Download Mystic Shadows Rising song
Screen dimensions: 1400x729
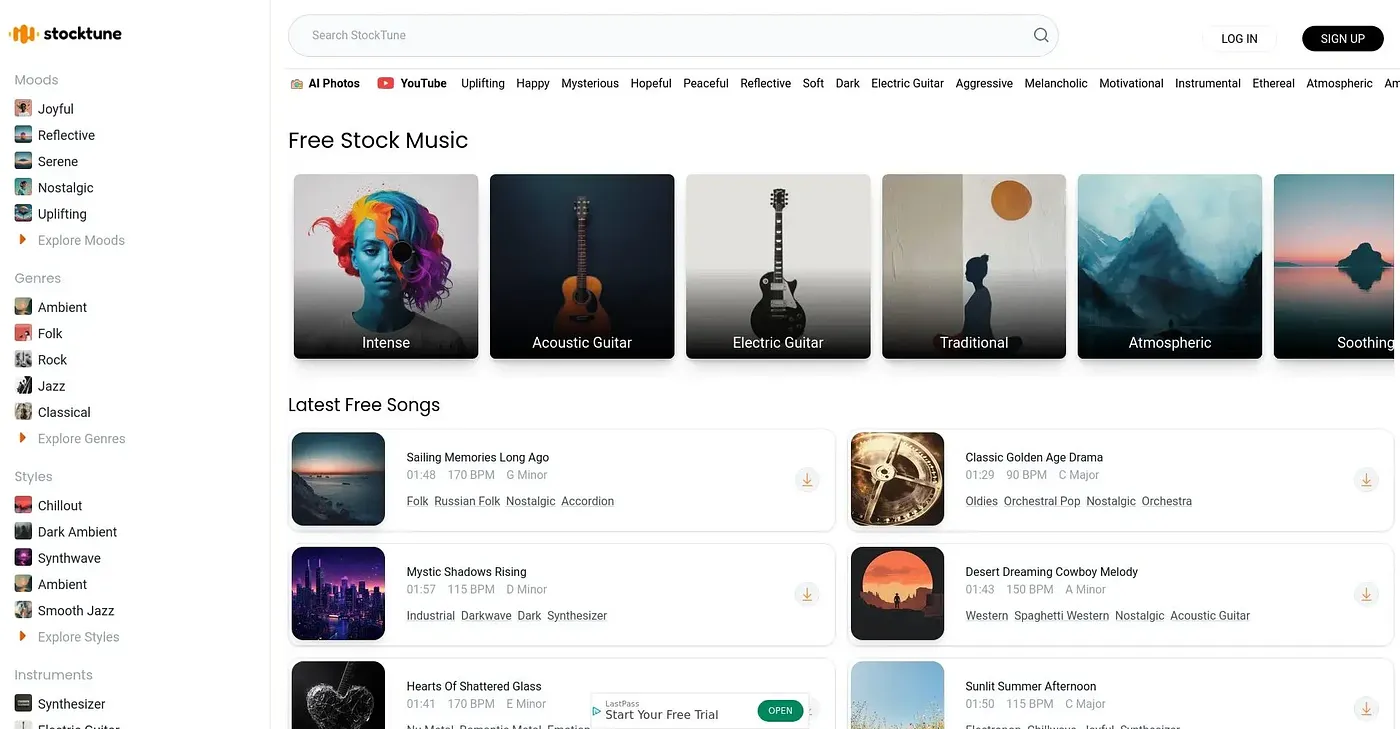coord(807,595)
